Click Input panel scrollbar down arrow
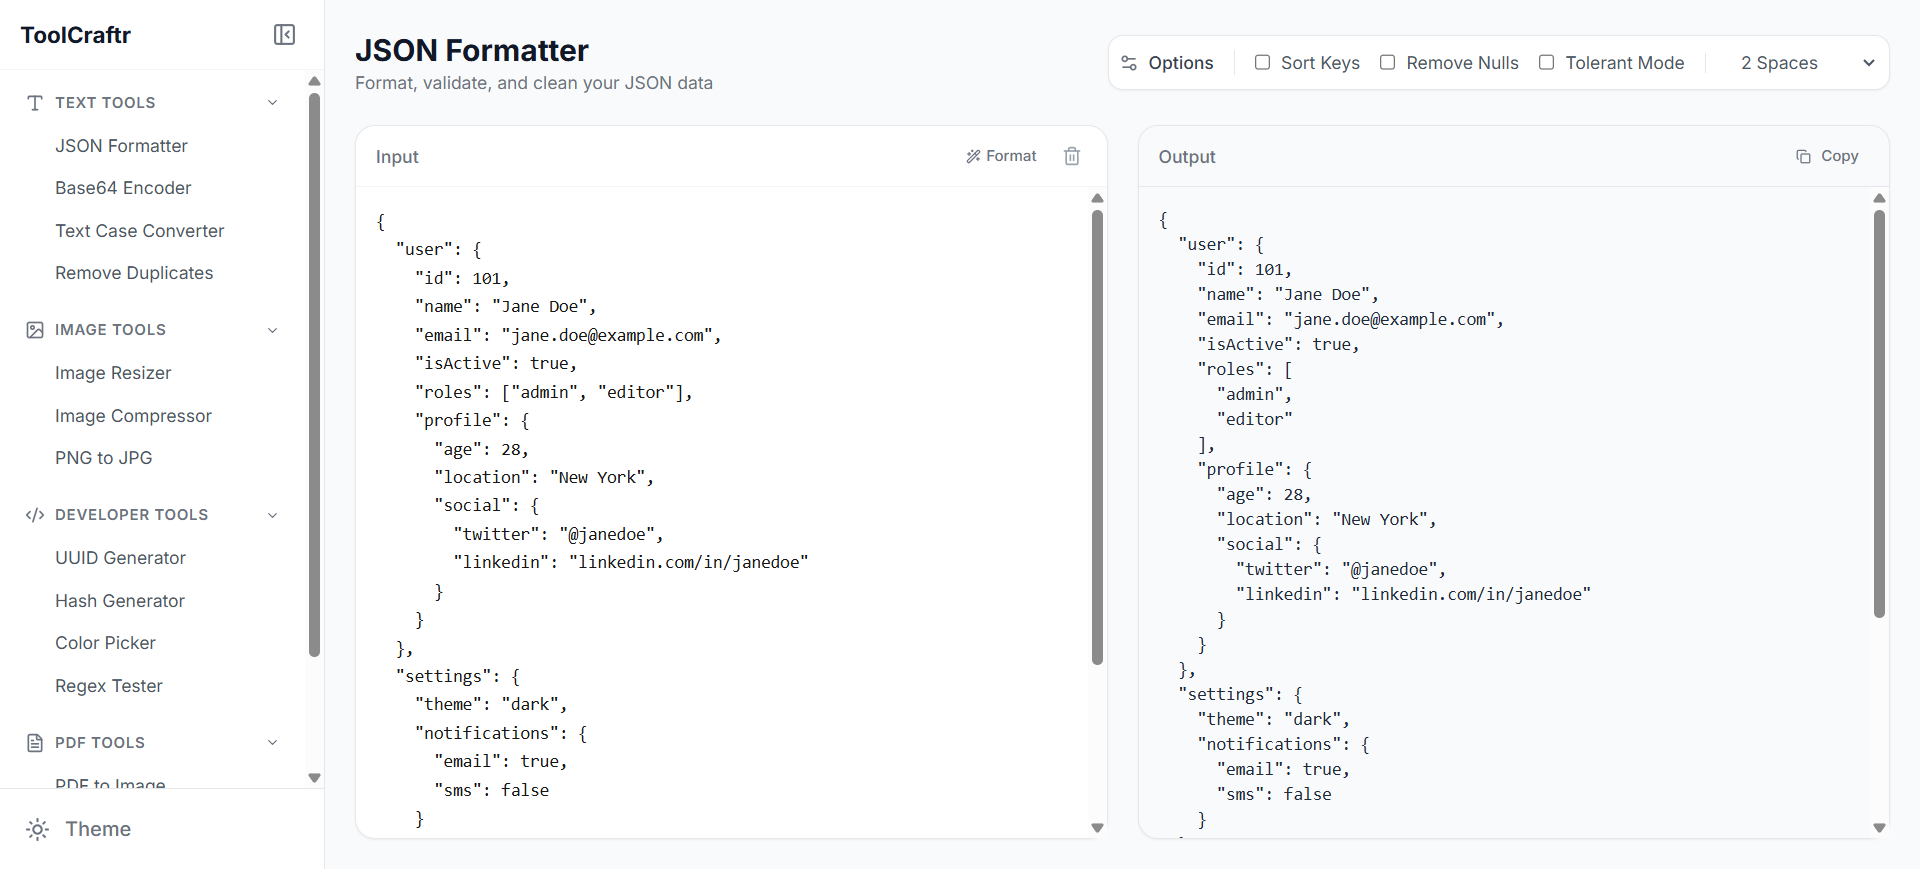 click(1097, 828)
